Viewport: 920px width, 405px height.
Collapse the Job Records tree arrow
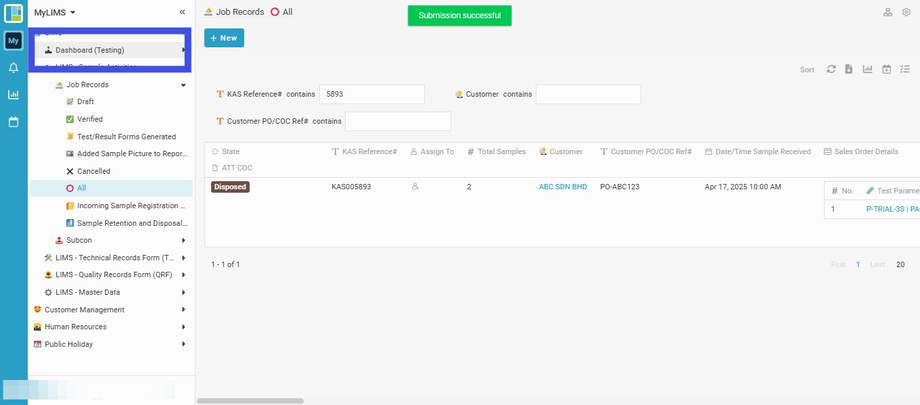[183, 85]
